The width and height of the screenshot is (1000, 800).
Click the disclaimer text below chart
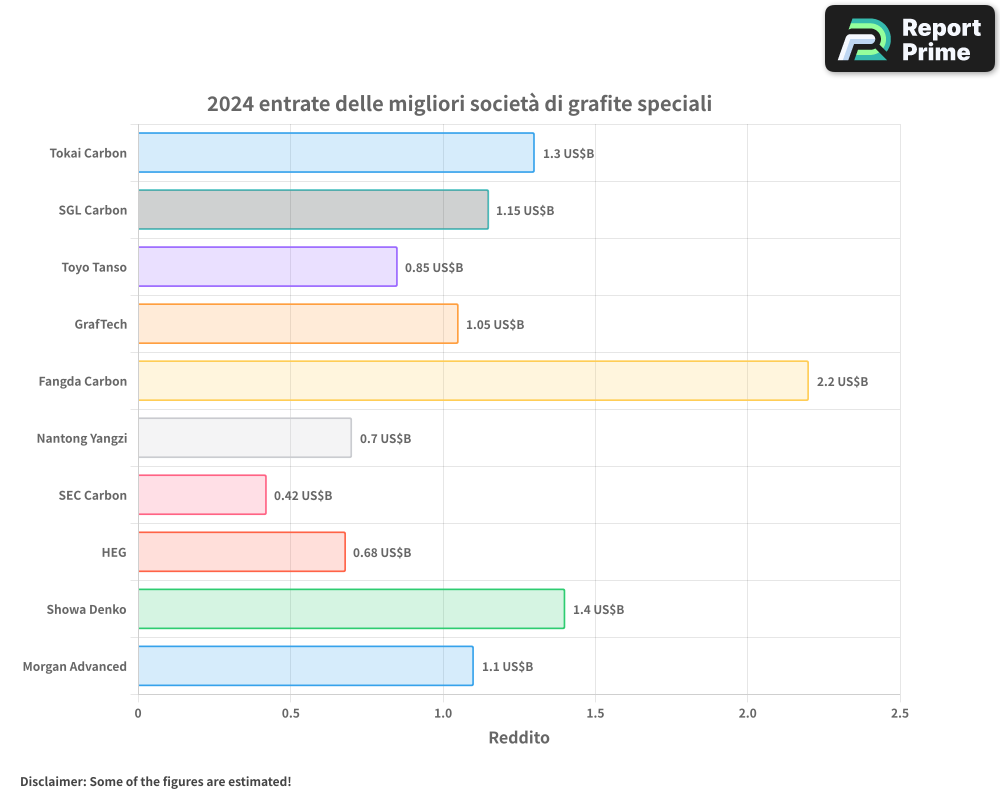pyautogui.click(x=155, y=781)
